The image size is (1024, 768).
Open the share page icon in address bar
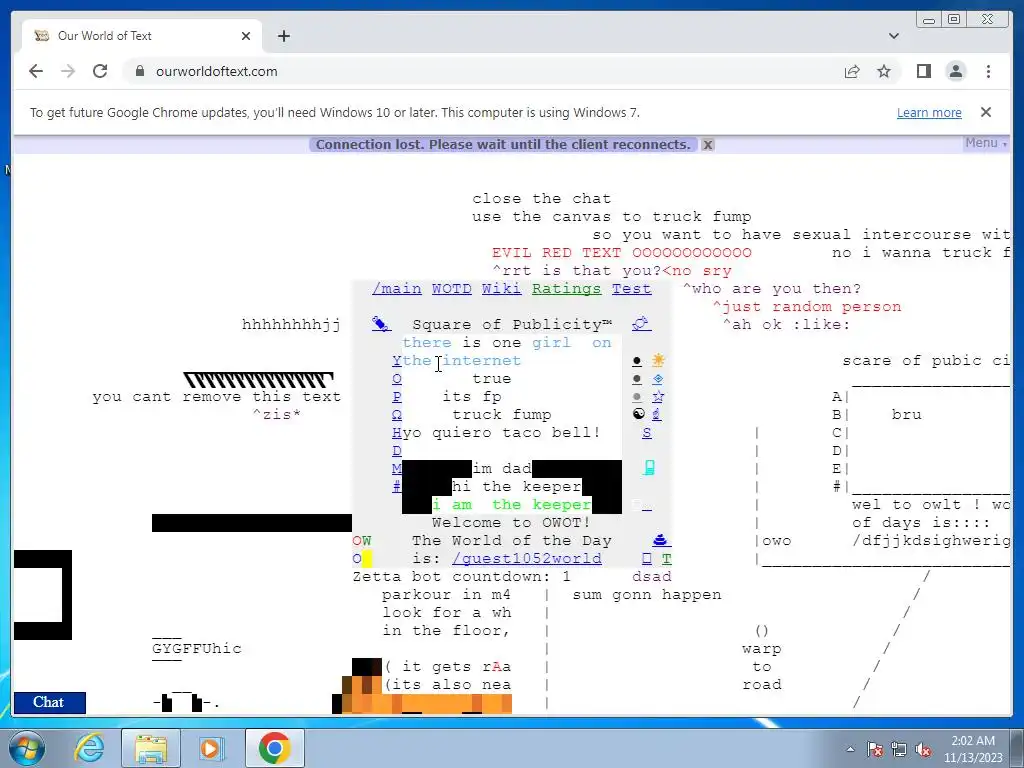(852, 71)
